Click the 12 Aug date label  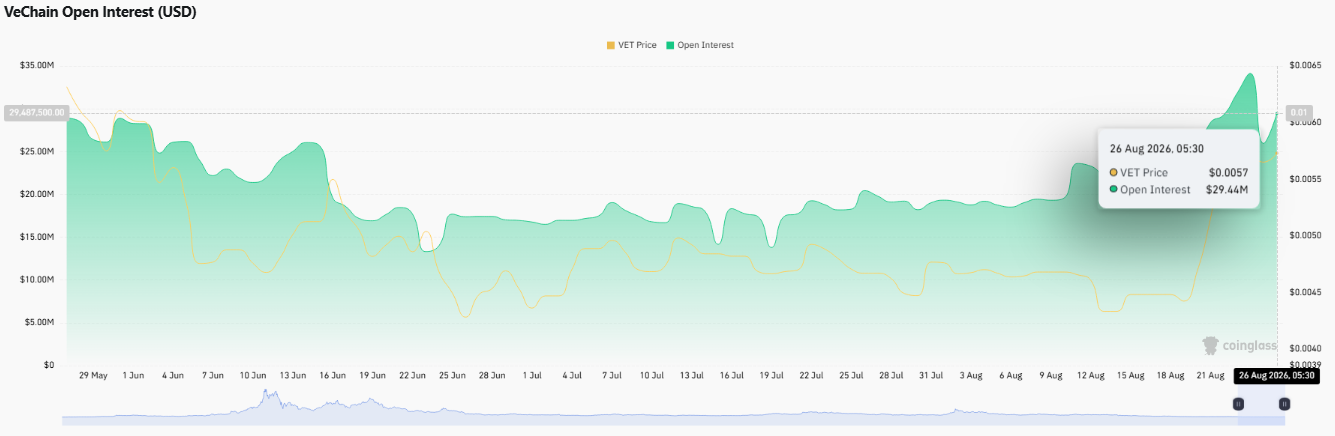click(x=1090, y=375)
